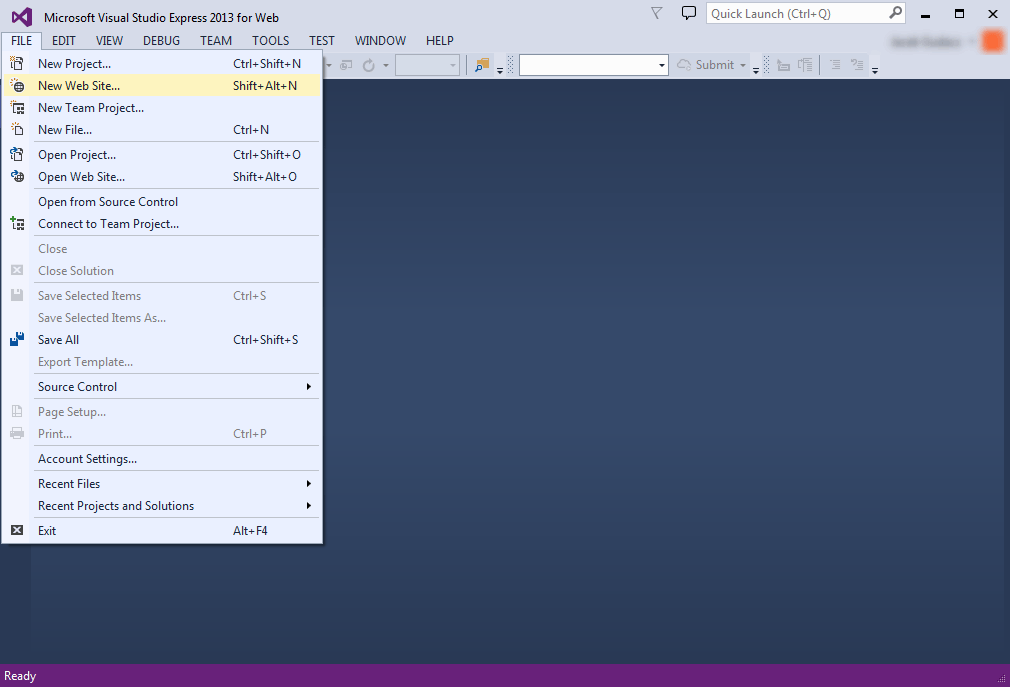
Task: Open overflow options at the toolbar's right end
Action: [x=875, y=70]
